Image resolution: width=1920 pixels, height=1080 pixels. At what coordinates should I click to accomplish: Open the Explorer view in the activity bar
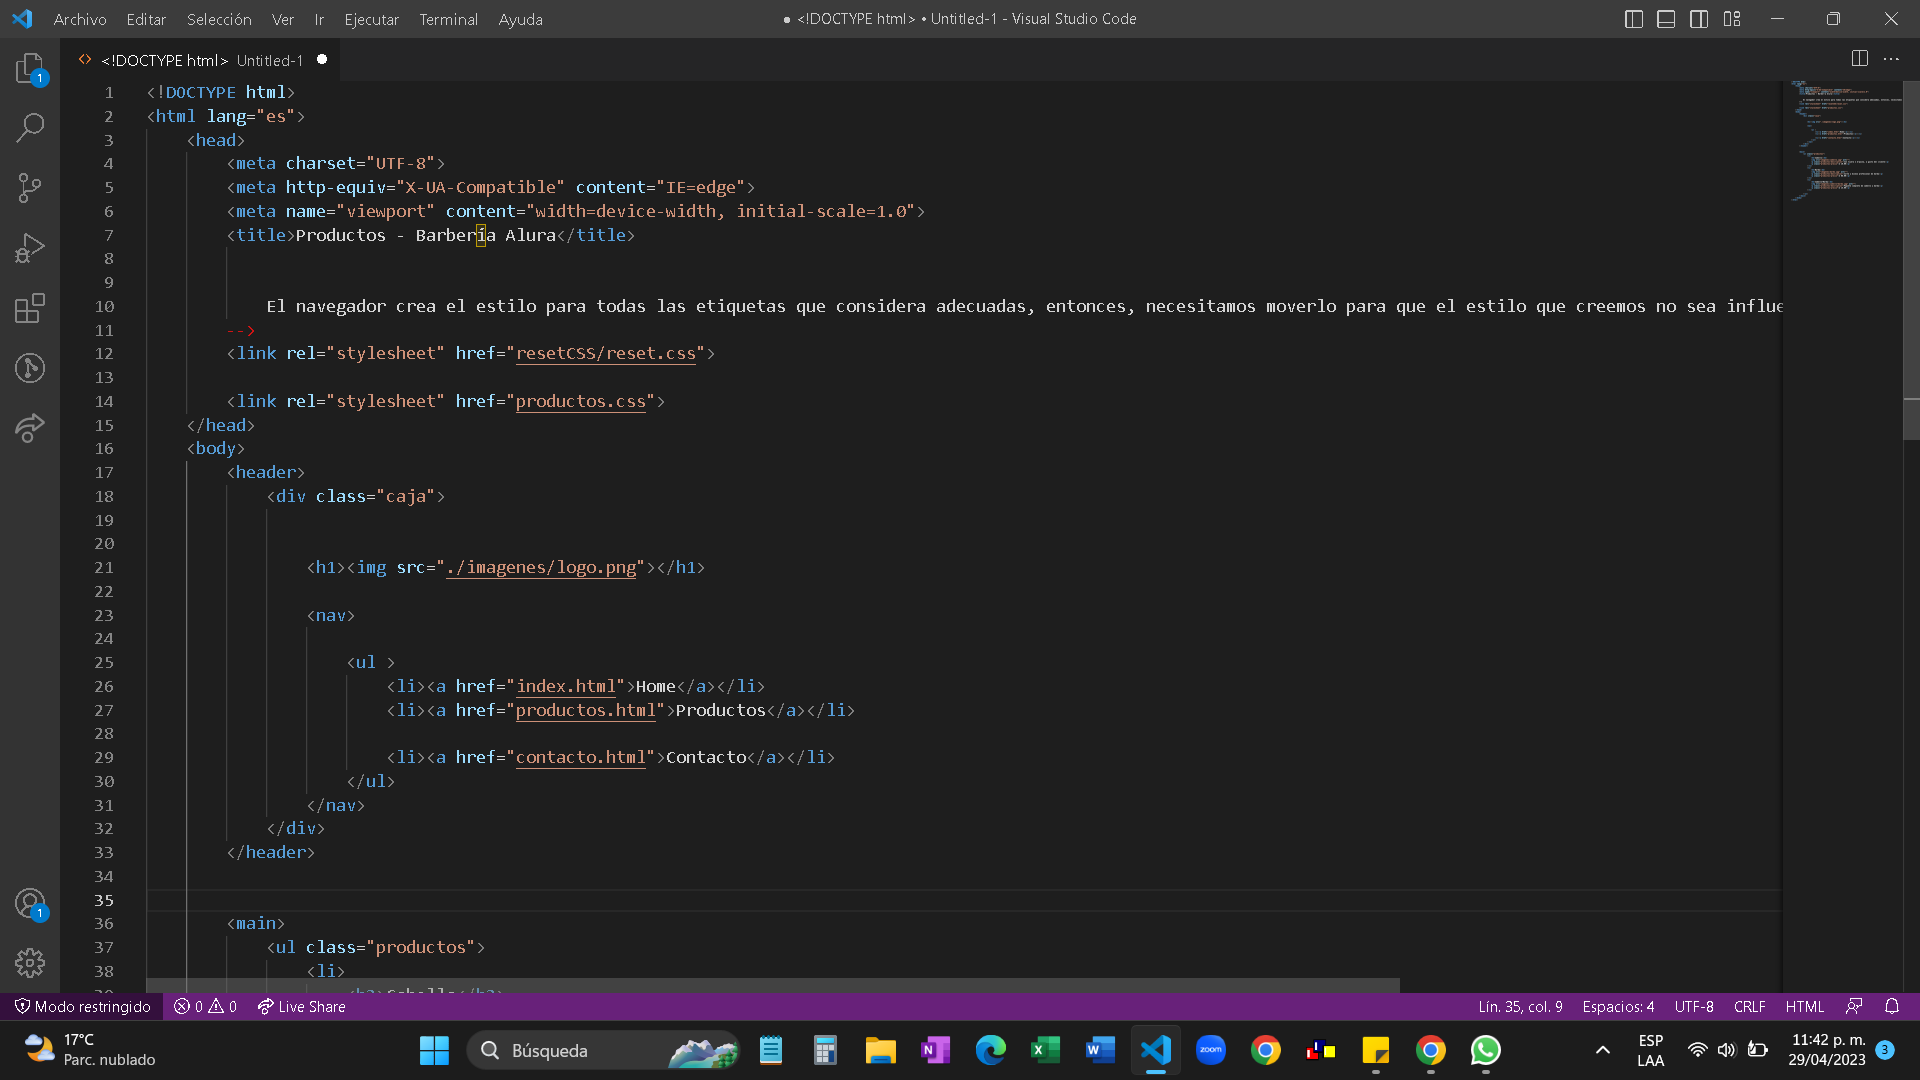[x=30, y=68]
